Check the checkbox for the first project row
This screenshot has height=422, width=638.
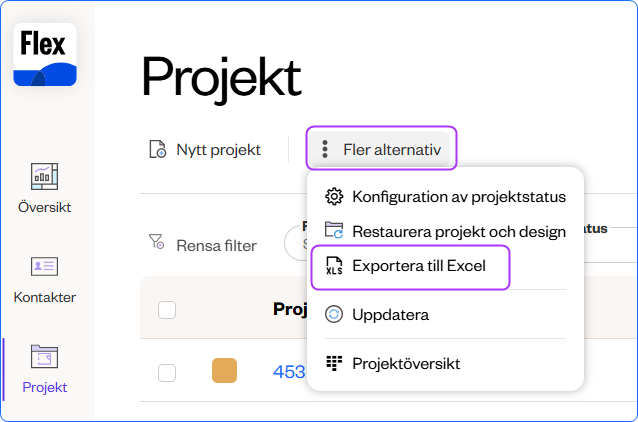[167, 372]
